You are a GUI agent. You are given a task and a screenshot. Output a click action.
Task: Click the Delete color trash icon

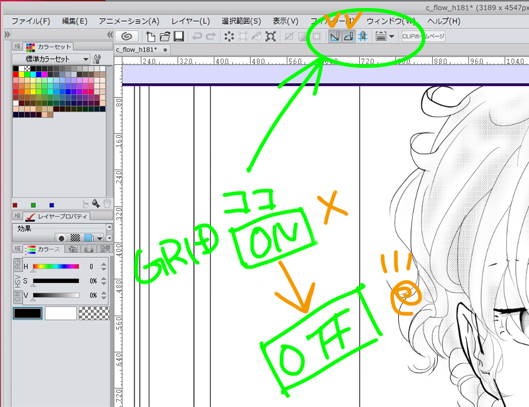click(107, 204)
